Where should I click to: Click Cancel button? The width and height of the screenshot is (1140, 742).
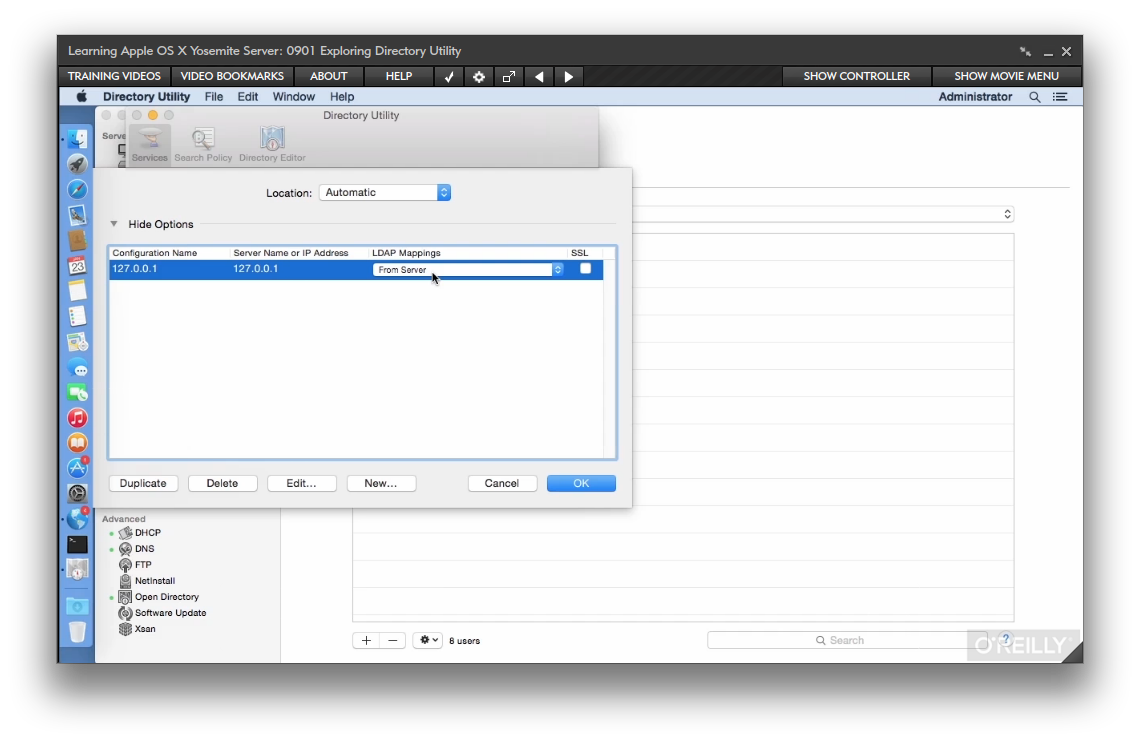502,483
